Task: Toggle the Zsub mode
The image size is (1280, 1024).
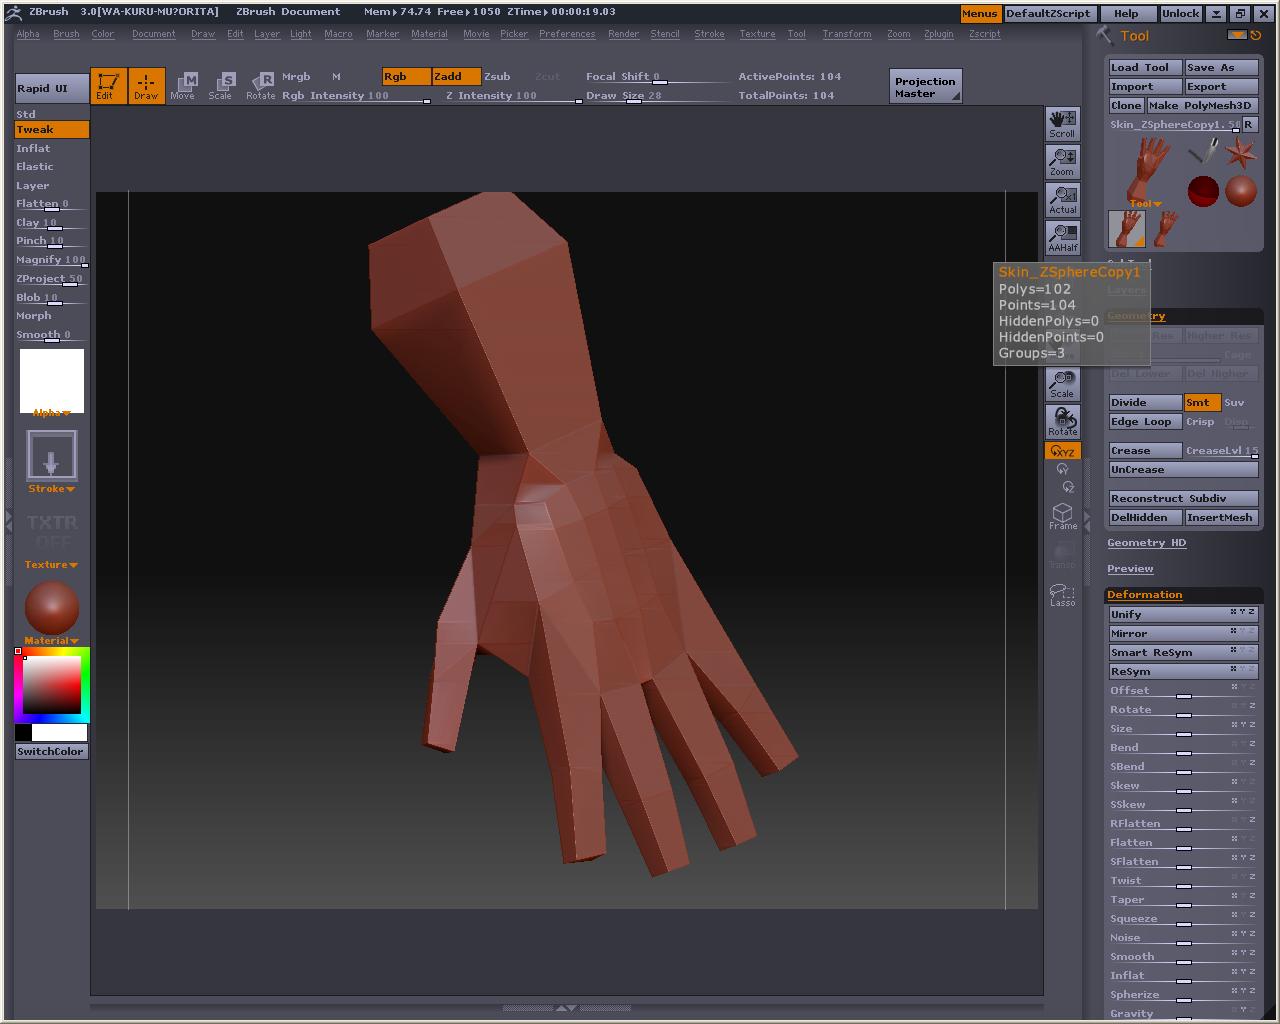Action: point(497,77)
